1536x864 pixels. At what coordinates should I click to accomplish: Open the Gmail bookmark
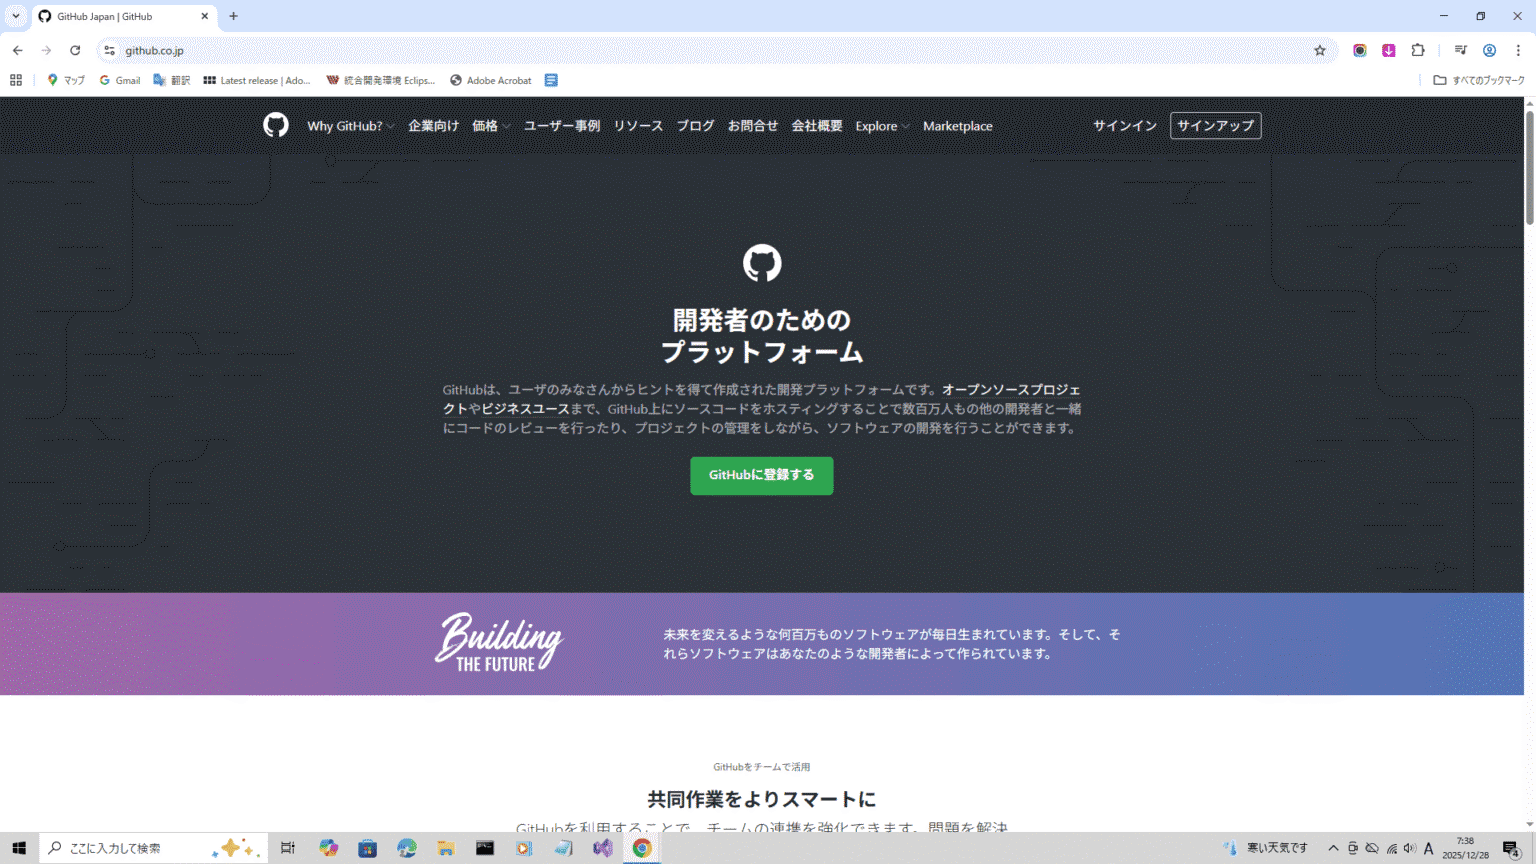(x=119, y=80)
